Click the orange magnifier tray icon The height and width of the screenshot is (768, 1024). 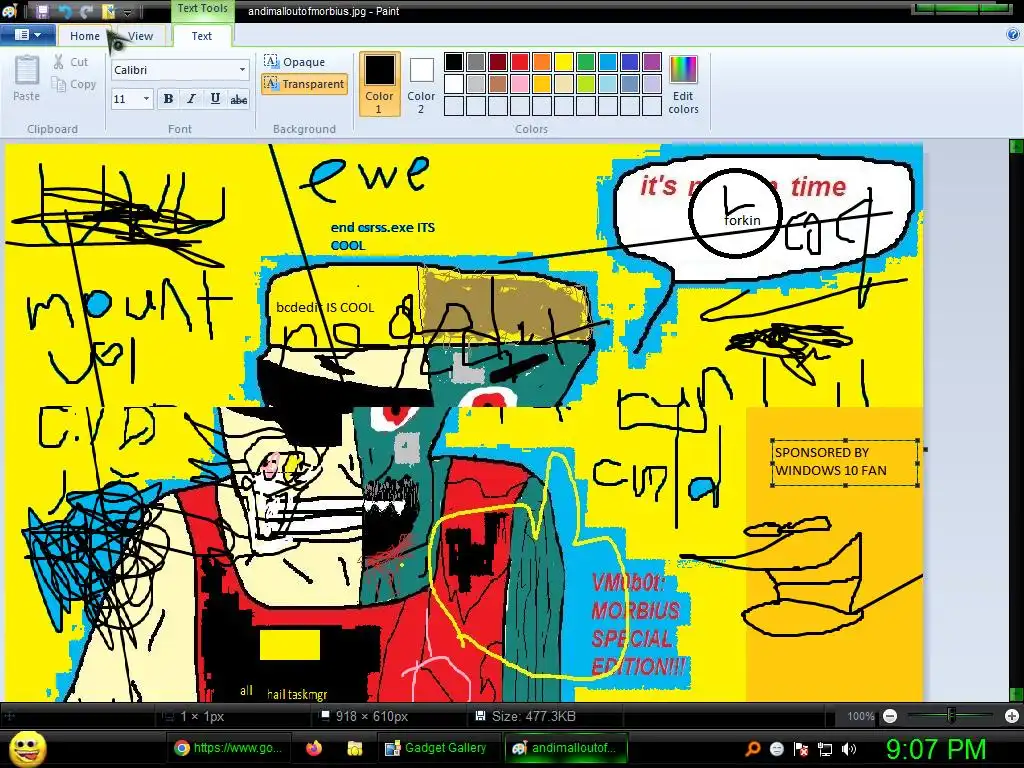tap(753, 749)
